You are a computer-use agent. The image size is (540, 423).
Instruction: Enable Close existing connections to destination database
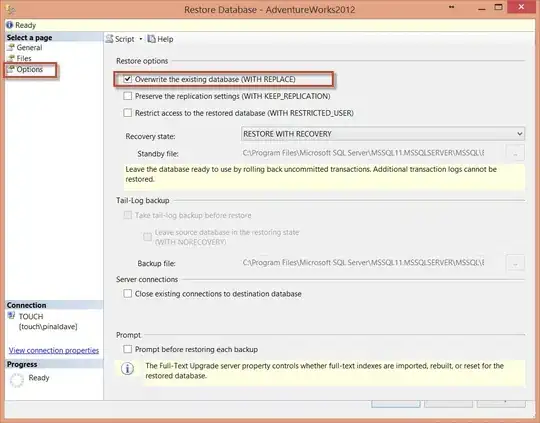click(127, 293)
